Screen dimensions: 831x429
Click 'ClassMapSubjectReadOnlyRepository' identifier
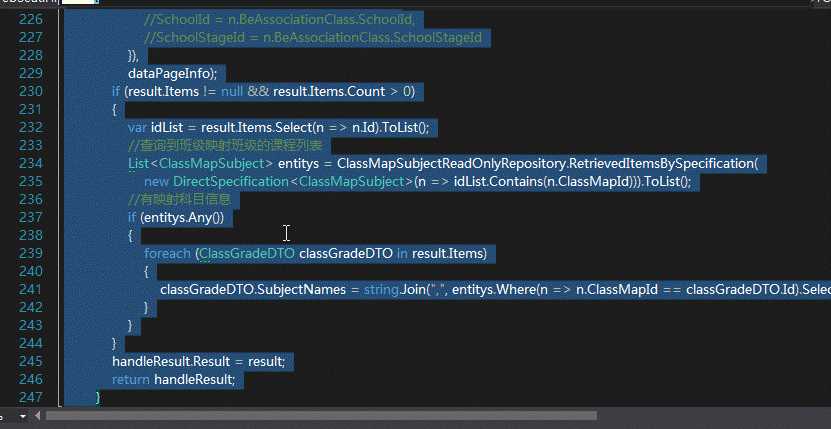[450, 163]
